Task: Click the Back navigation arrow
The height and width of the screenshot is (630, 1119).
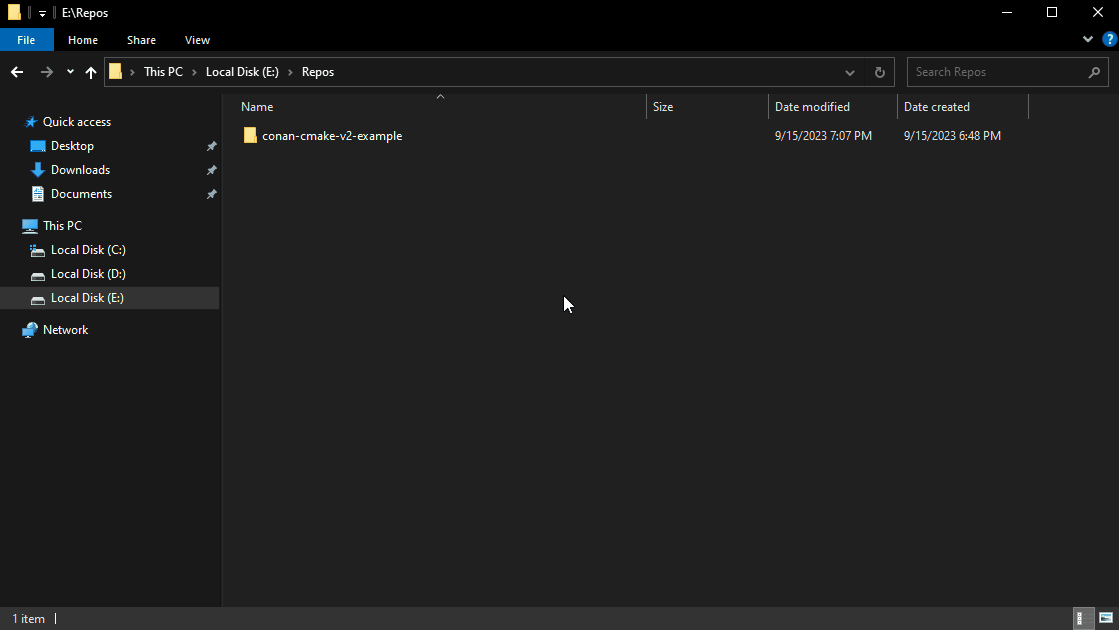Action: pos(17,72)
